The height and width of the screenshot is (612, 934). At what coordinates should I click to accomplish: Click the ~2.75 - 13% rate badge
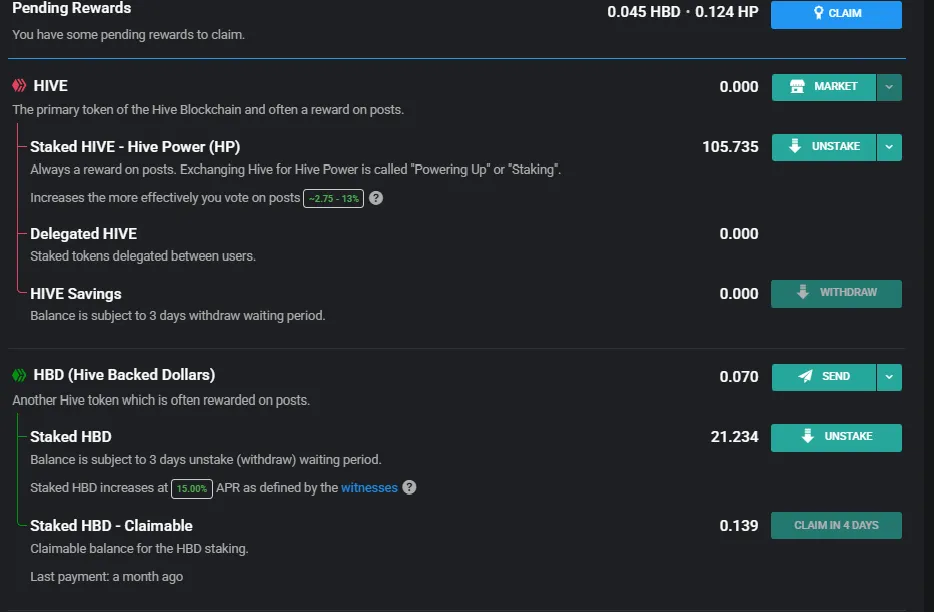(x=333, y=198)
